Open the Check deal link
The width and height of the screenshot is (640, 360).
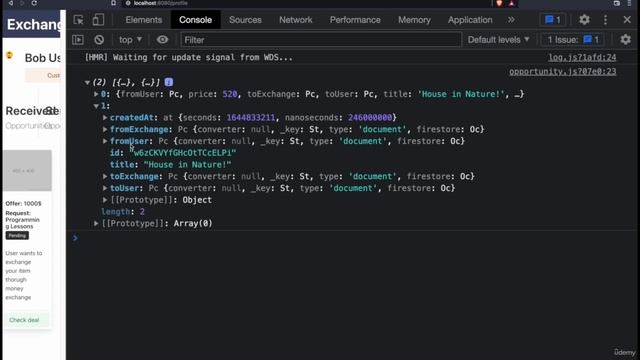coord(24,320)
